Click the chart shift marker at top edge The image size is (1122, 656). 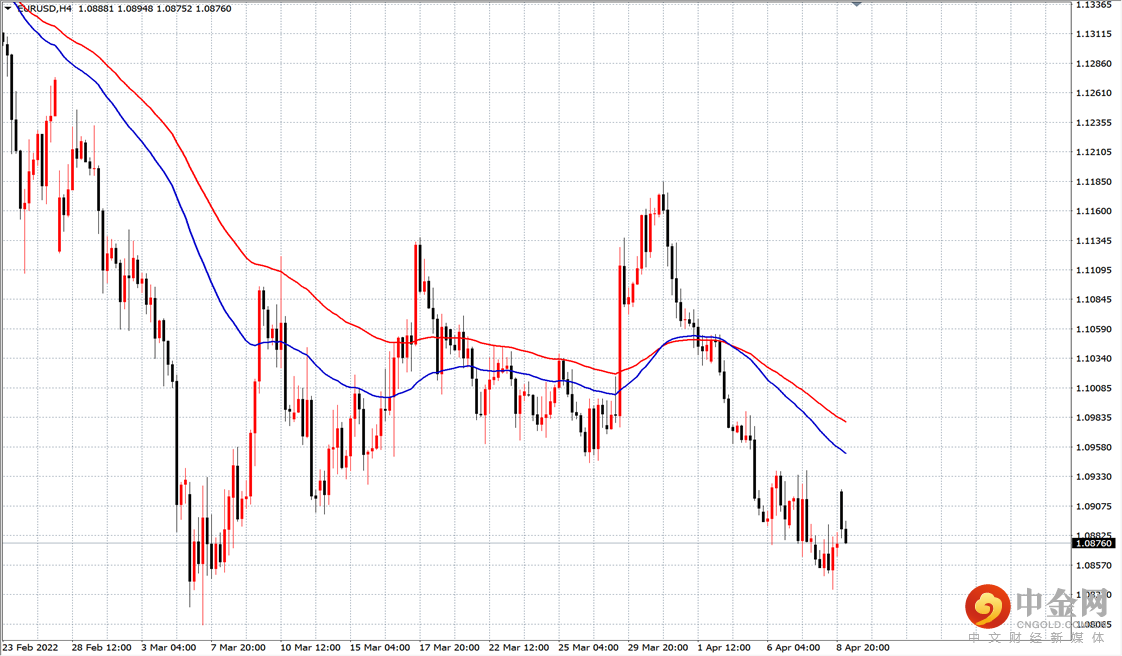[x=857, y=3]
